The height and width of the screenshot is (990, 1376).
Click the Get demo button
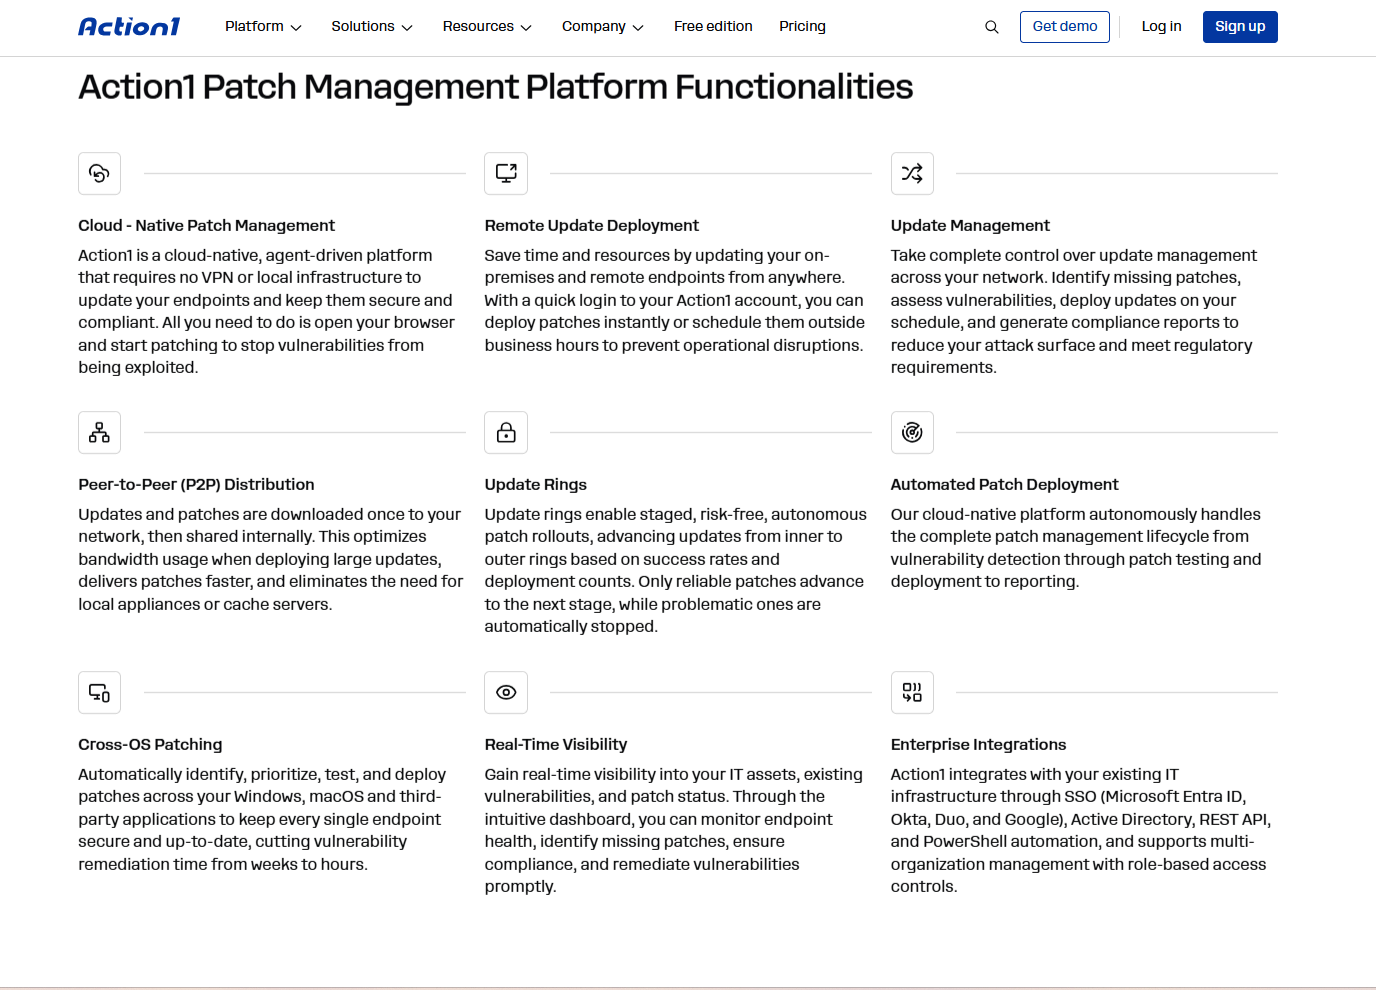pos(1065,27)
